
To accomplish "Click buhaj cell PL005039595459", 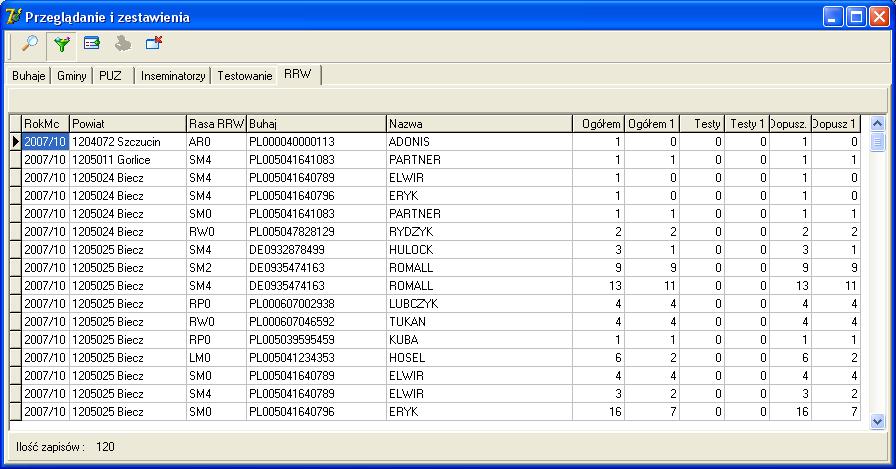I will (x=317, y=340).
